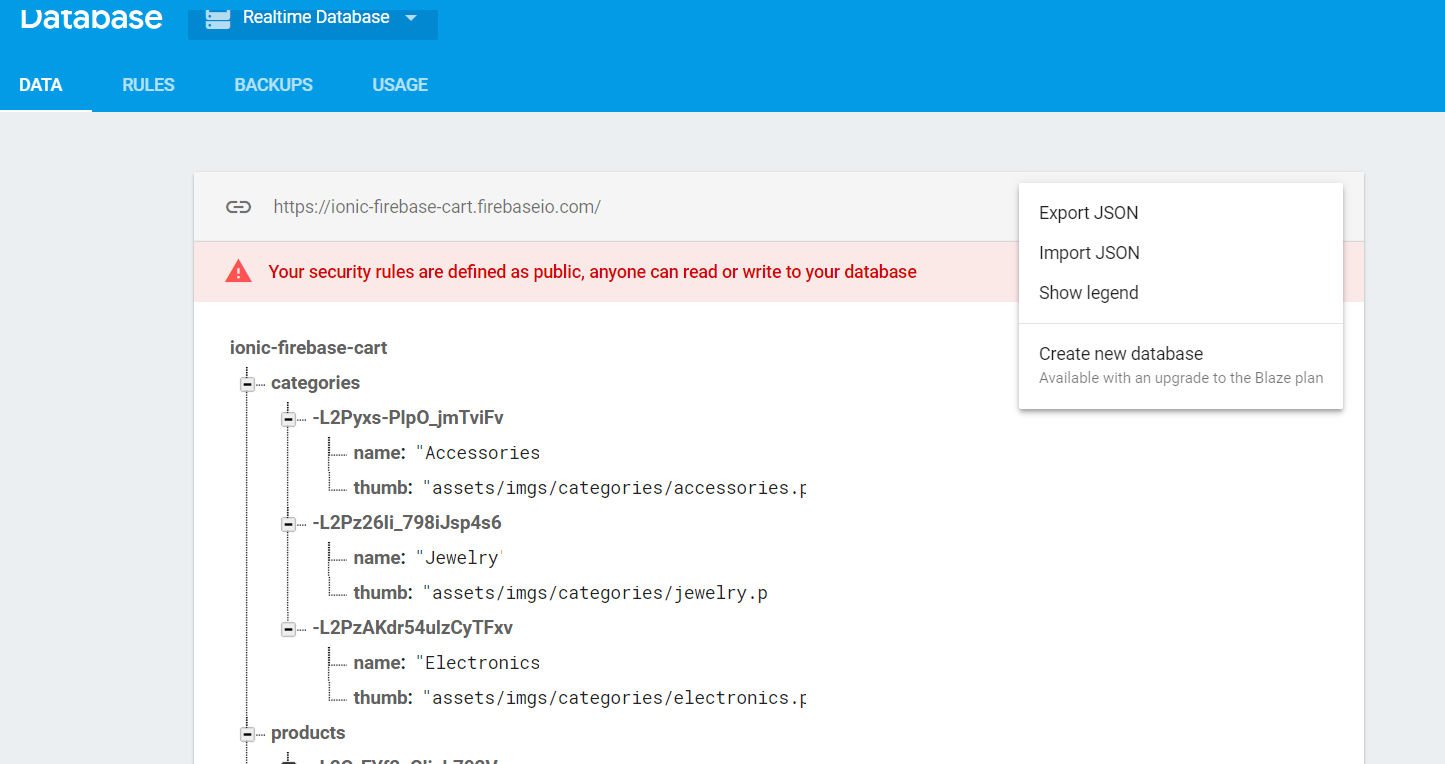
Task: Switch to the DATA tab
Action: click(x=41, y=85)
